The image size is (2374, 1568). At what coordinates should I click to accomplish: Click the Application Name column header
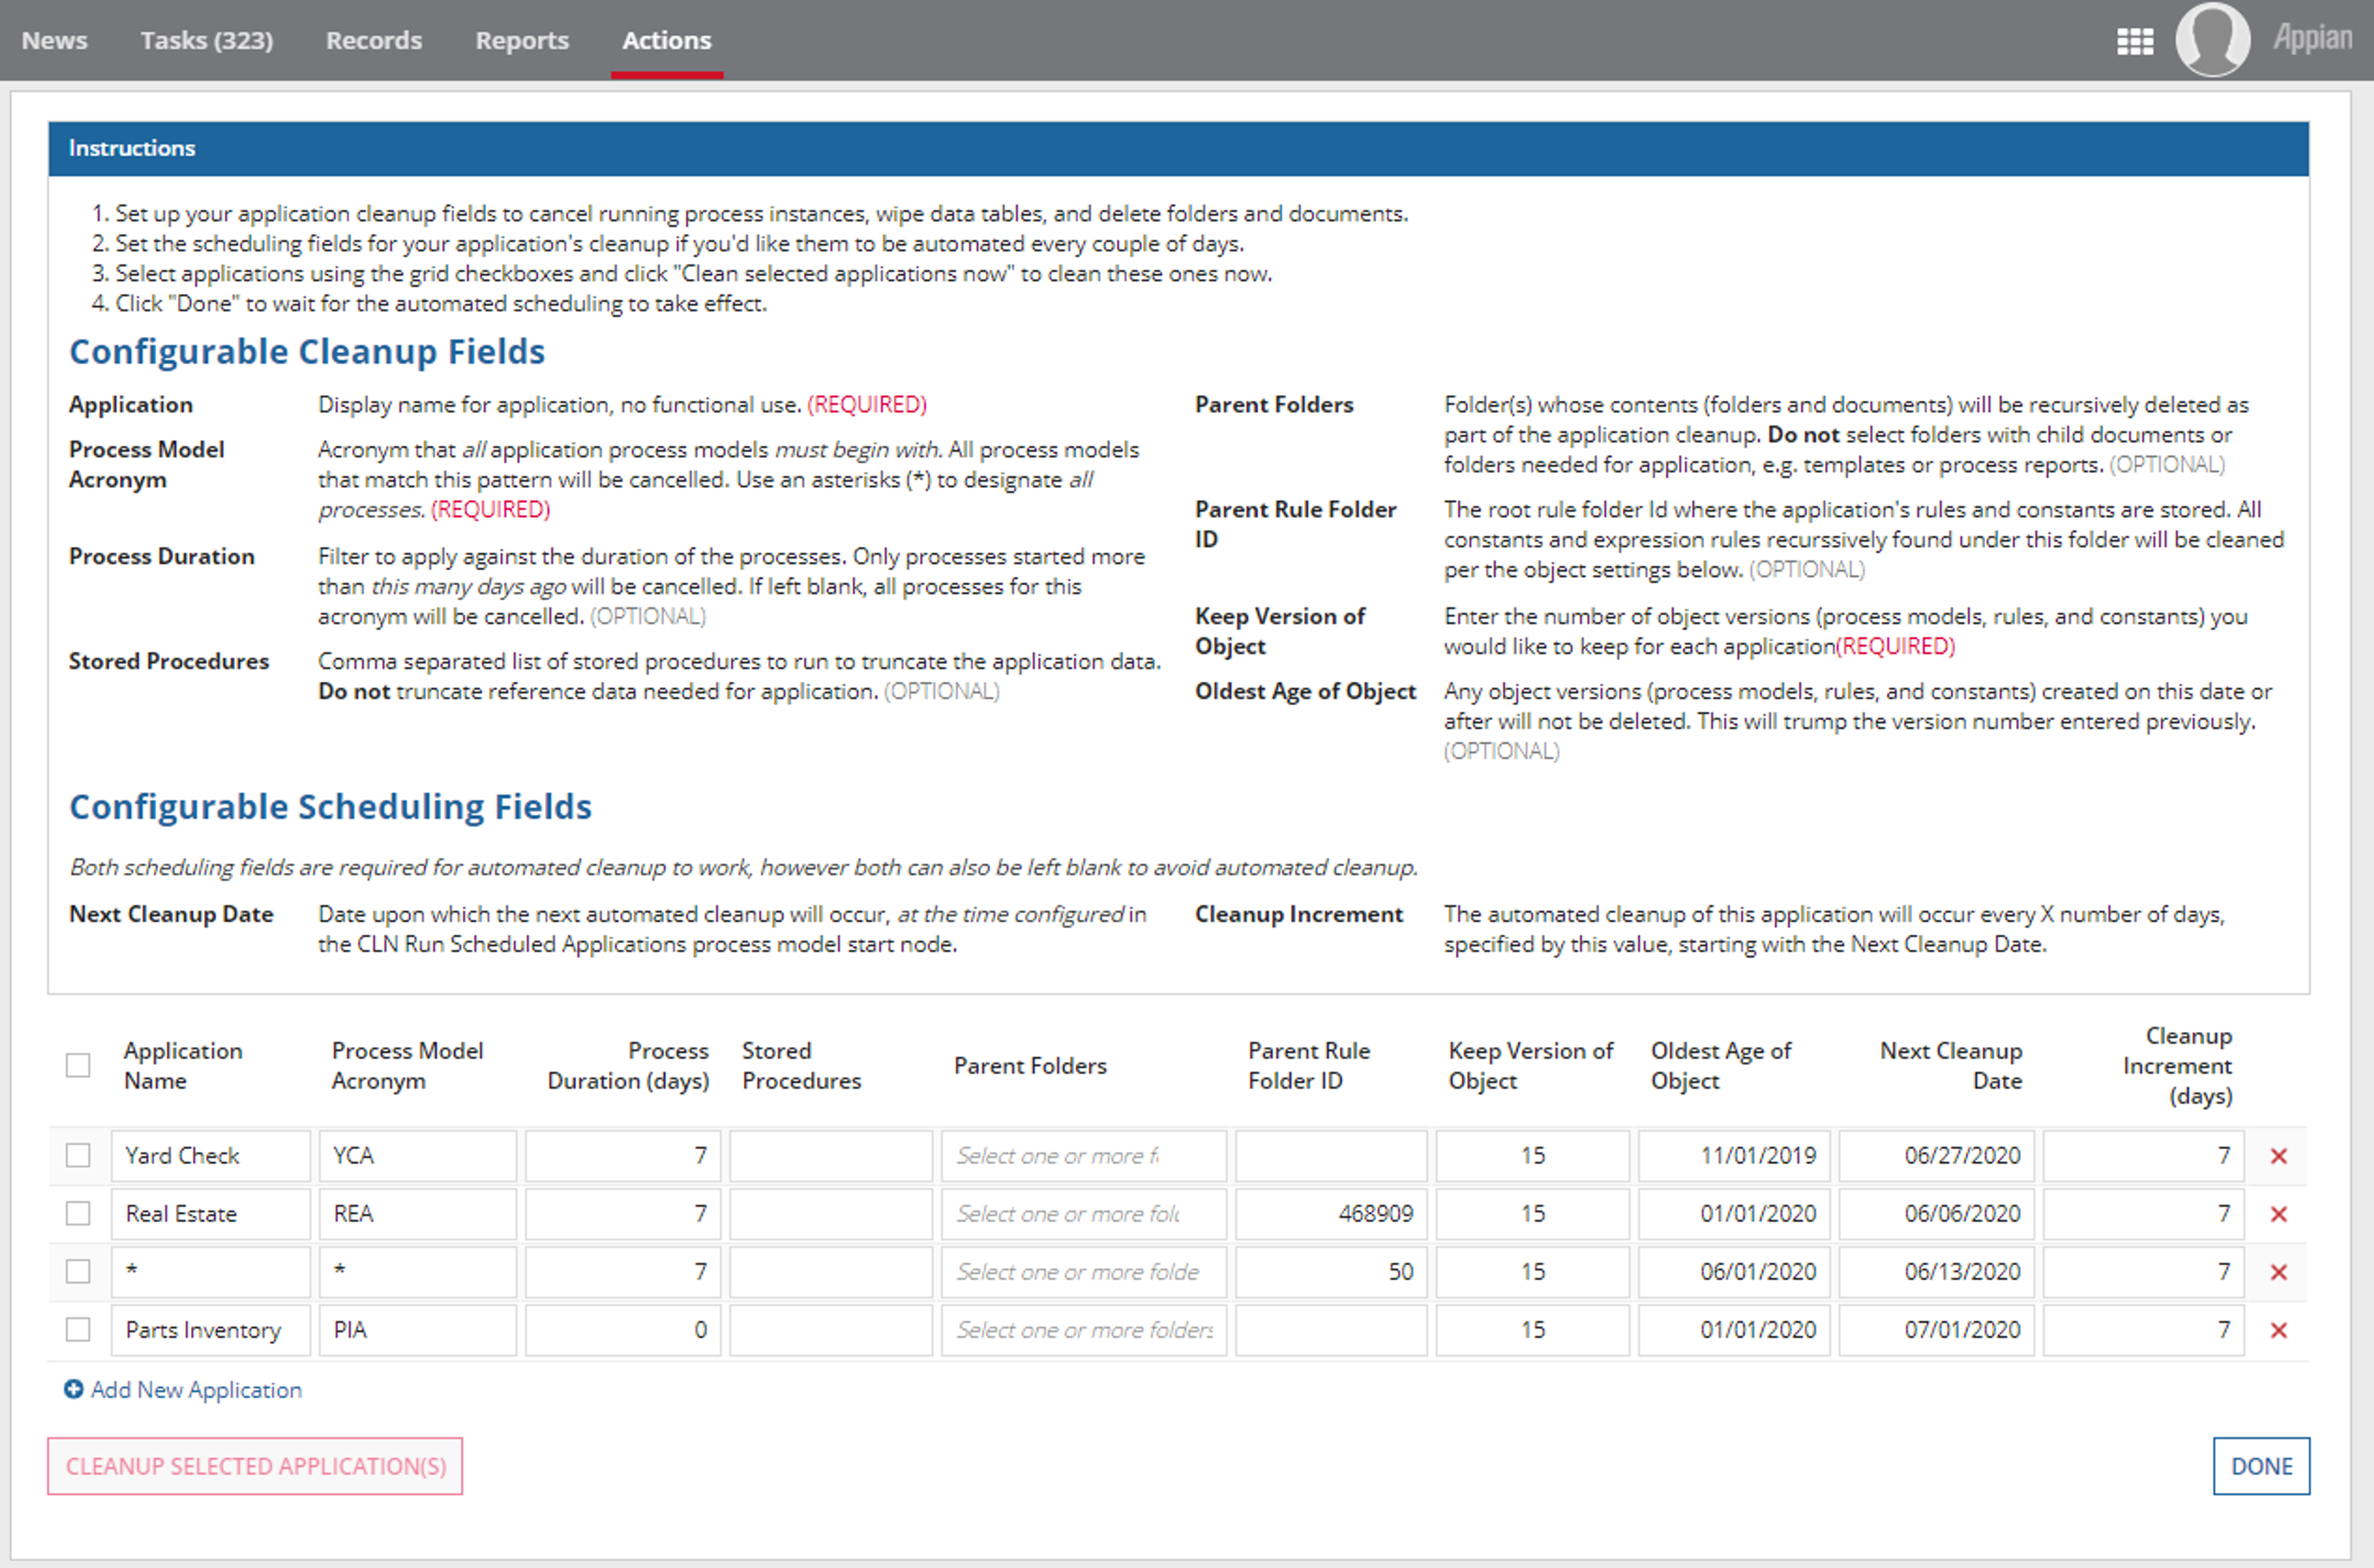tap(183, 1066)
